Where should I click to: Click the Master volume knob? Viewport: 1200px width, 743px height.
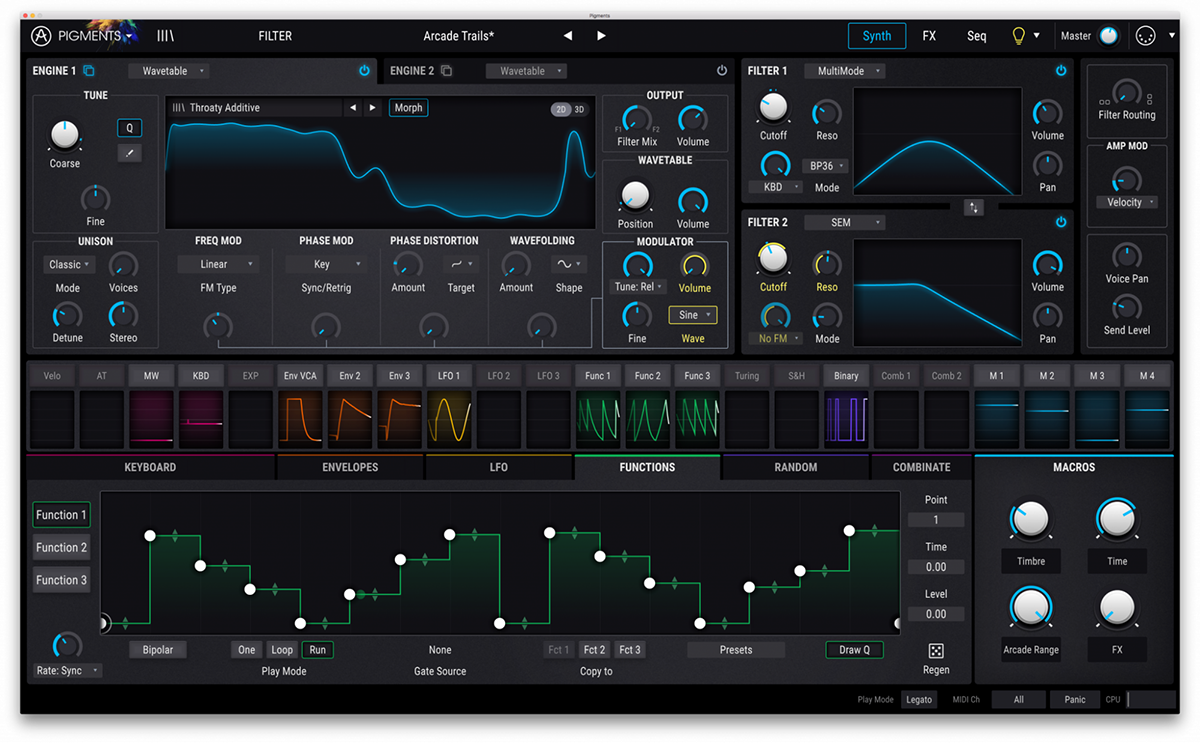pyautogui.click(x=1109, y=36)
